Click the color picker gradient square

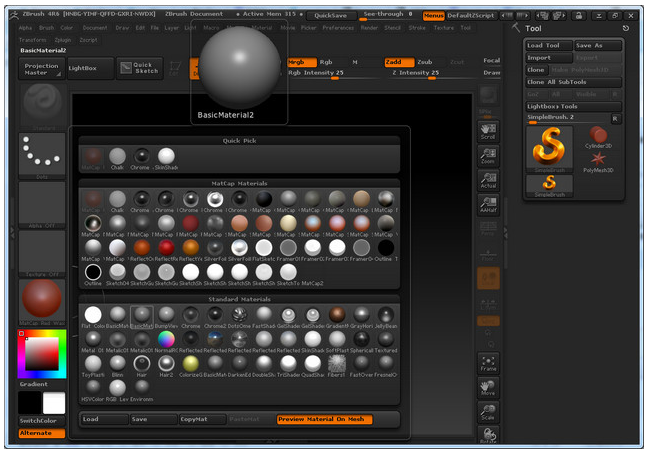point(41,353)
